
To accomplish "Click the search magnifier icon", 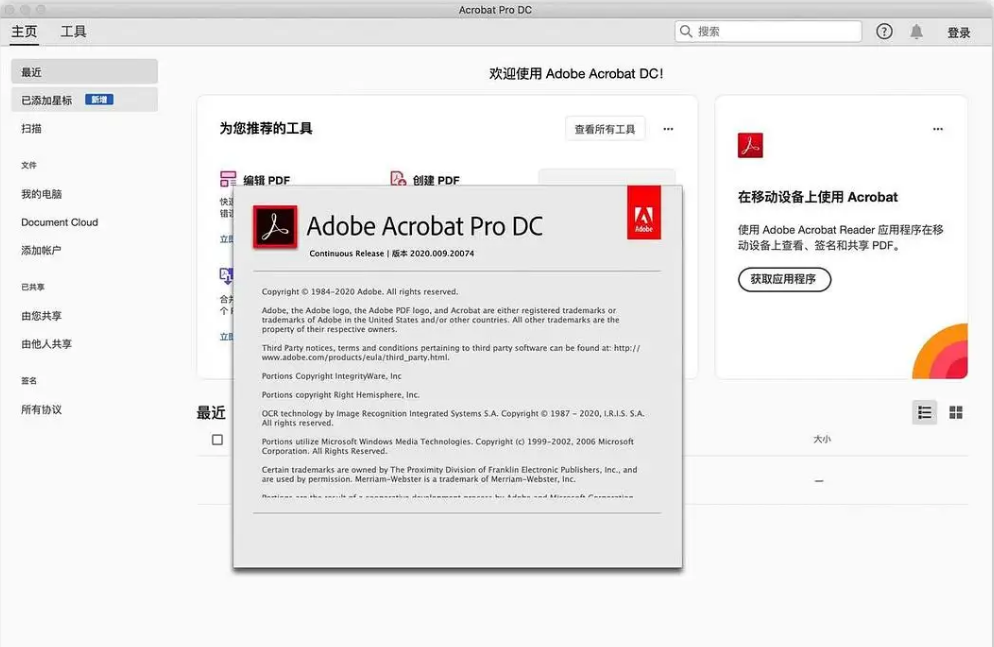I will point(686,31).
